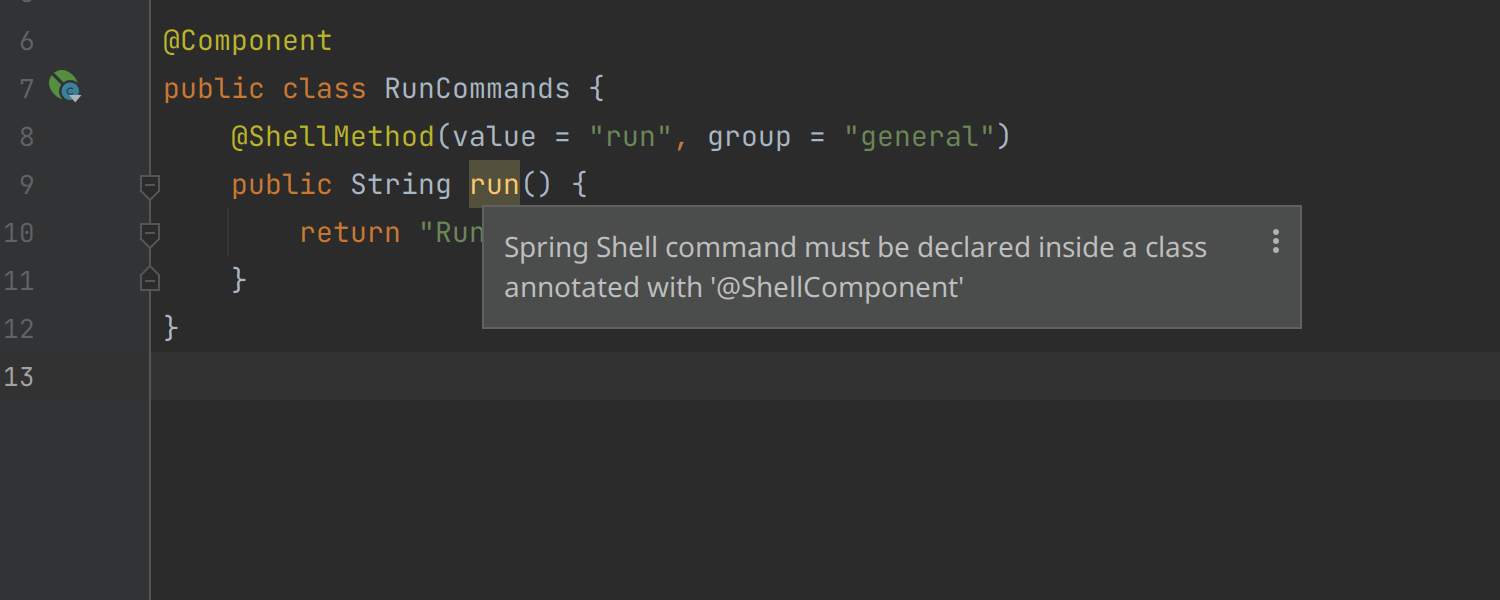
Task: Click the highlighted run method name
Action: click(x=494, y=185)
